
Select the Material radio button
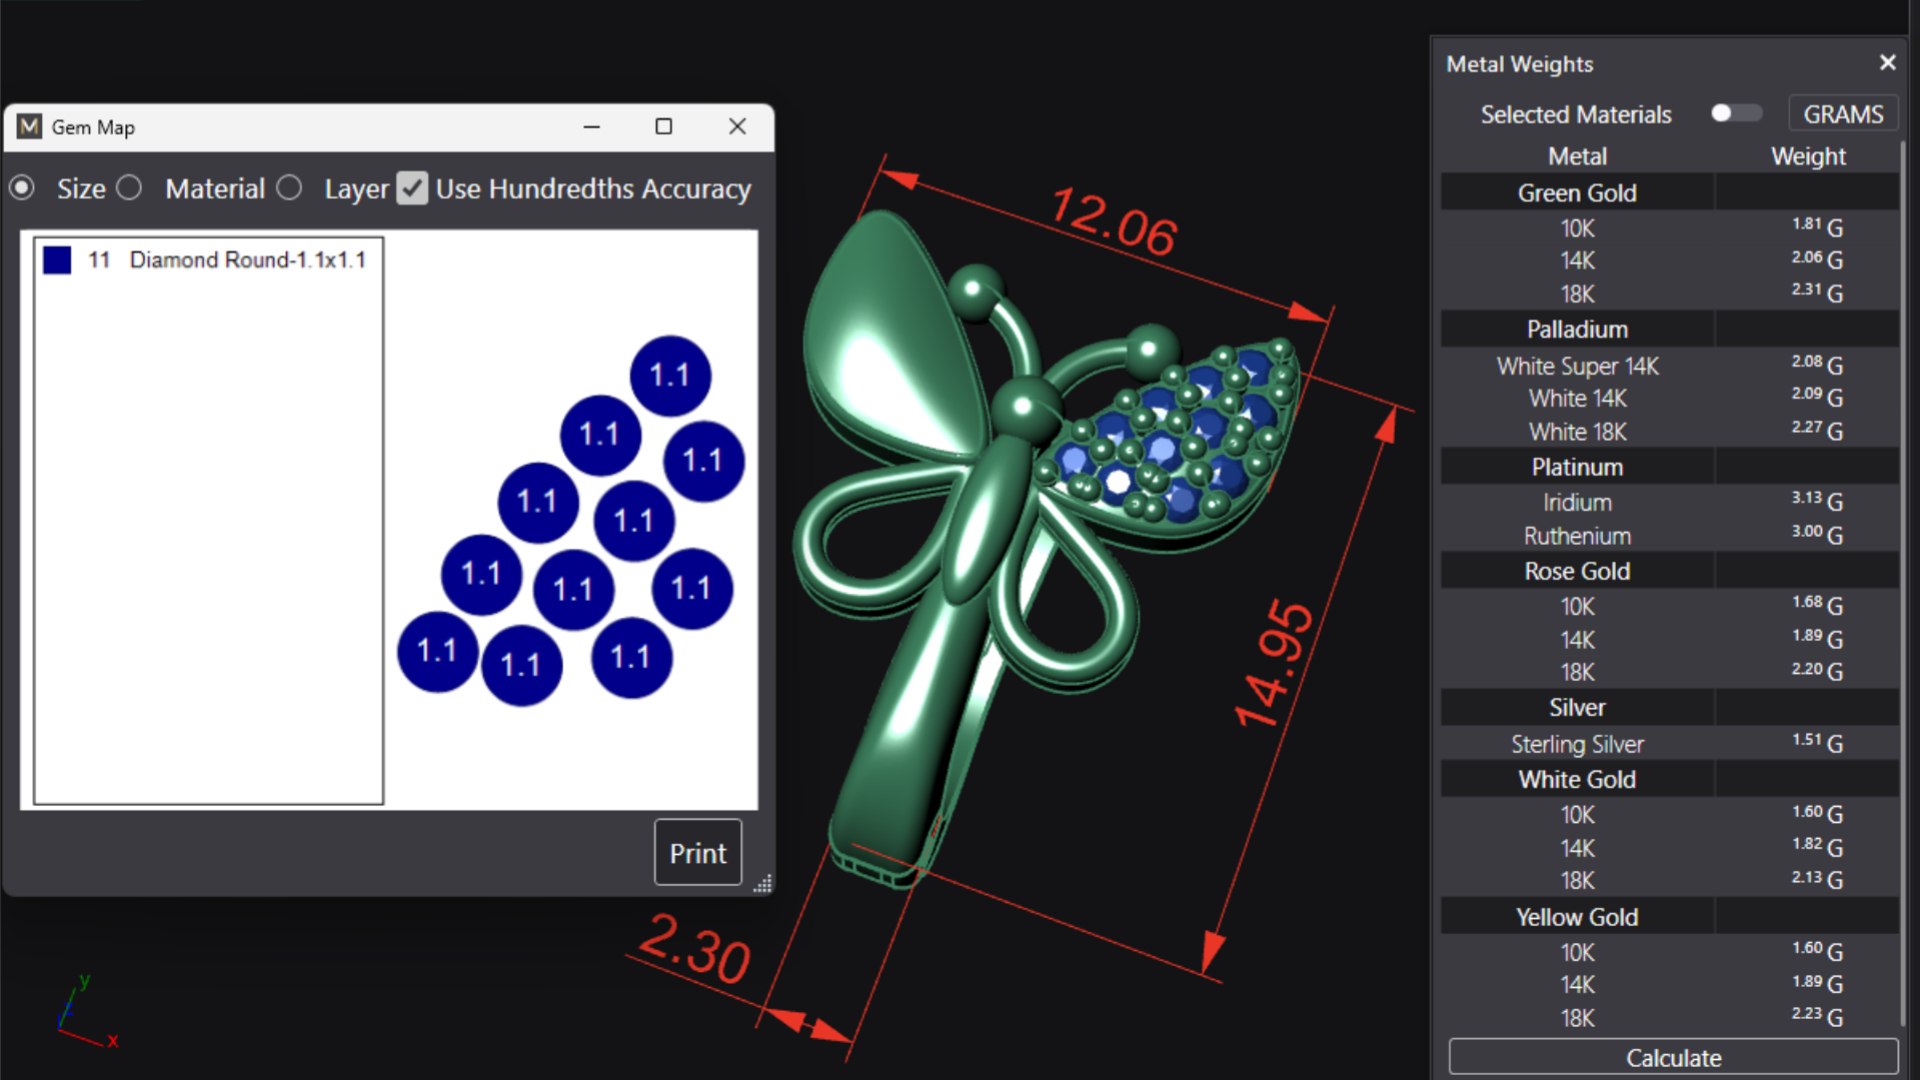click(129, 188)
